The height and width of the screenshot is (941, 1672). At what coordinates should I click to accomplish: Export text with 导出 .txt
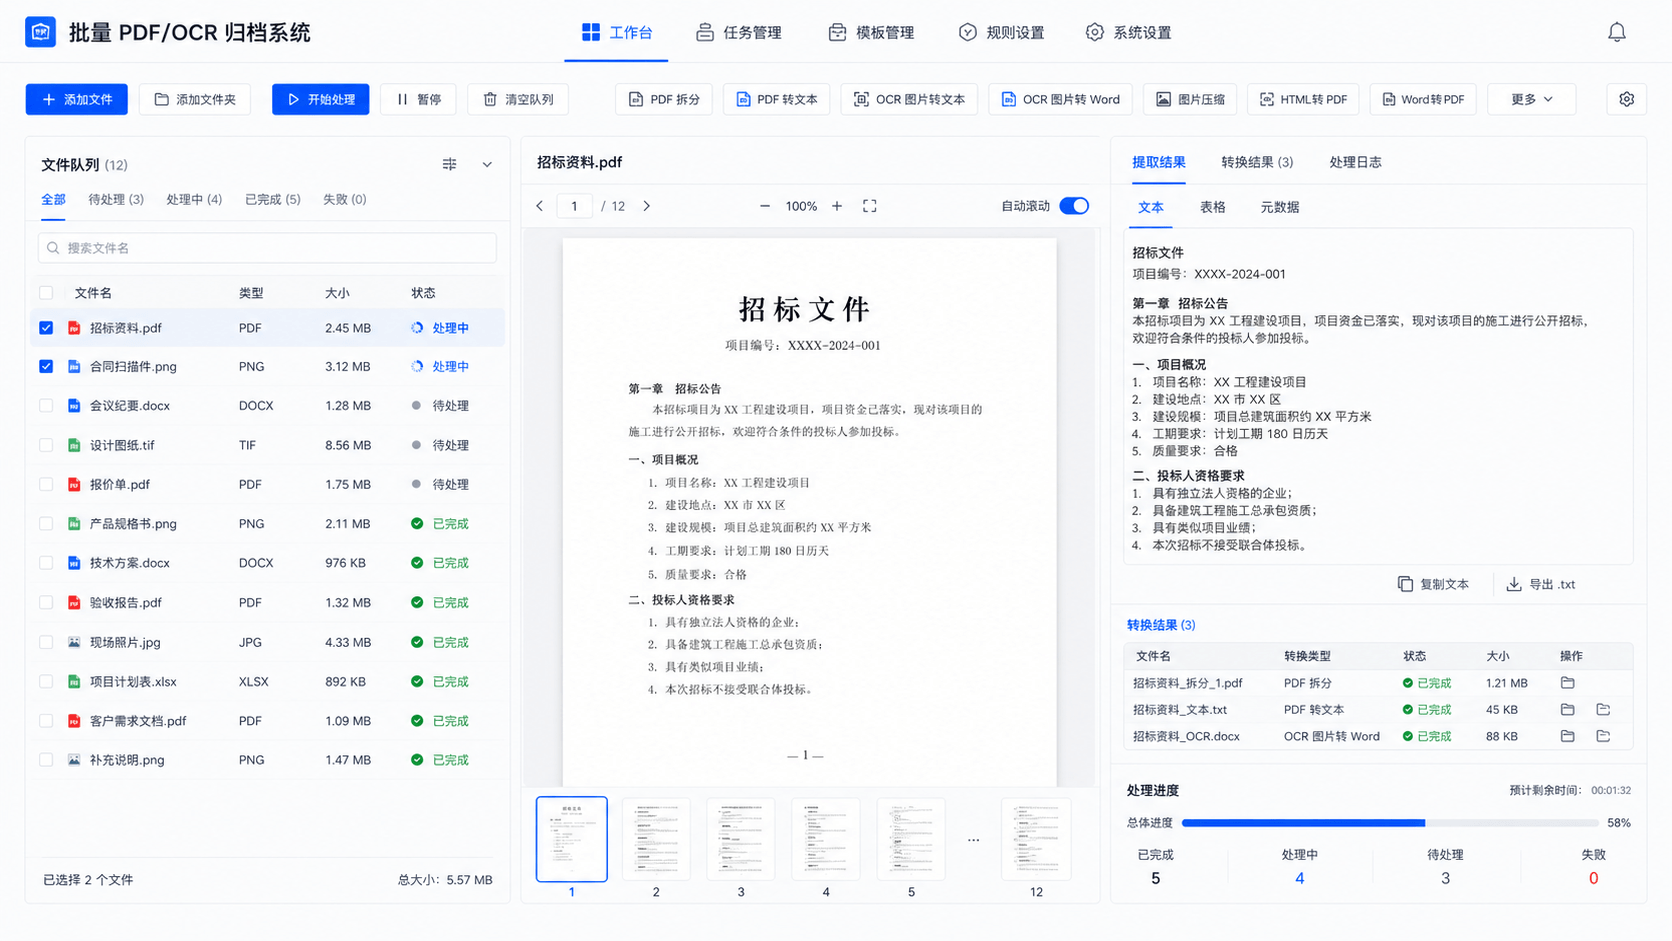pyautogui.click(x=1540, y=584)
